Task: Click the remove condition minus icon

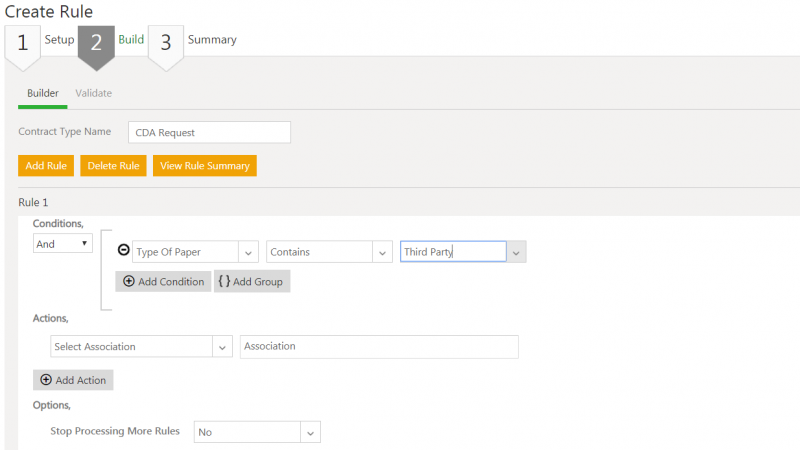Action: pos(124,252)
